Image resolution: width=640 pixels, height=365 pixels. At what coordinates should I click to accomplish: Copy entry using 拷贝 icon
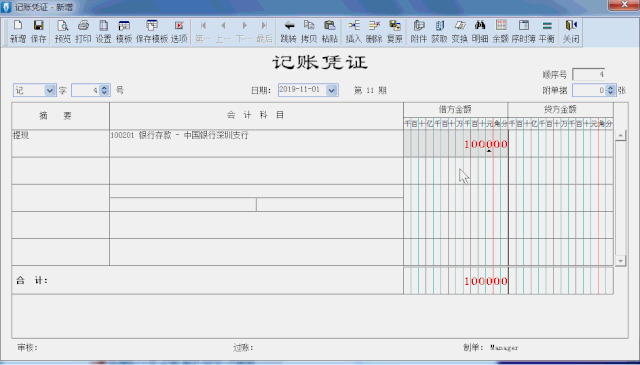(309, 32)
